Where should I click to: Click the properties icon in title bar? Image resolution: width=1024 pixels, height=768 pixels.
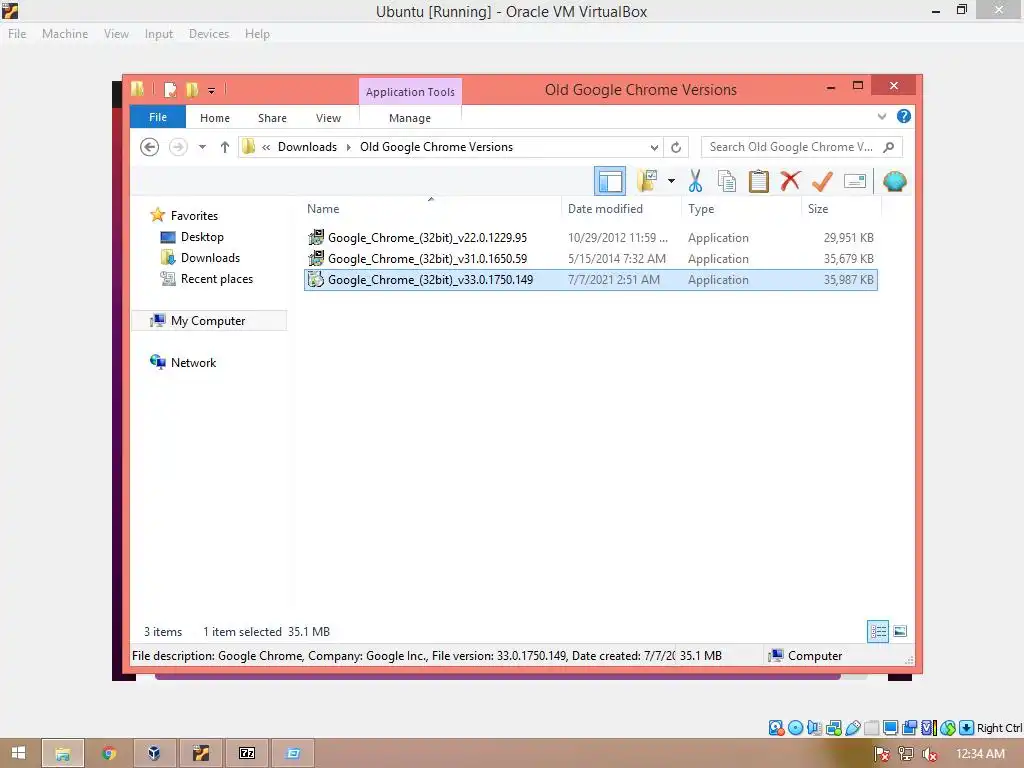coord(170,89)
